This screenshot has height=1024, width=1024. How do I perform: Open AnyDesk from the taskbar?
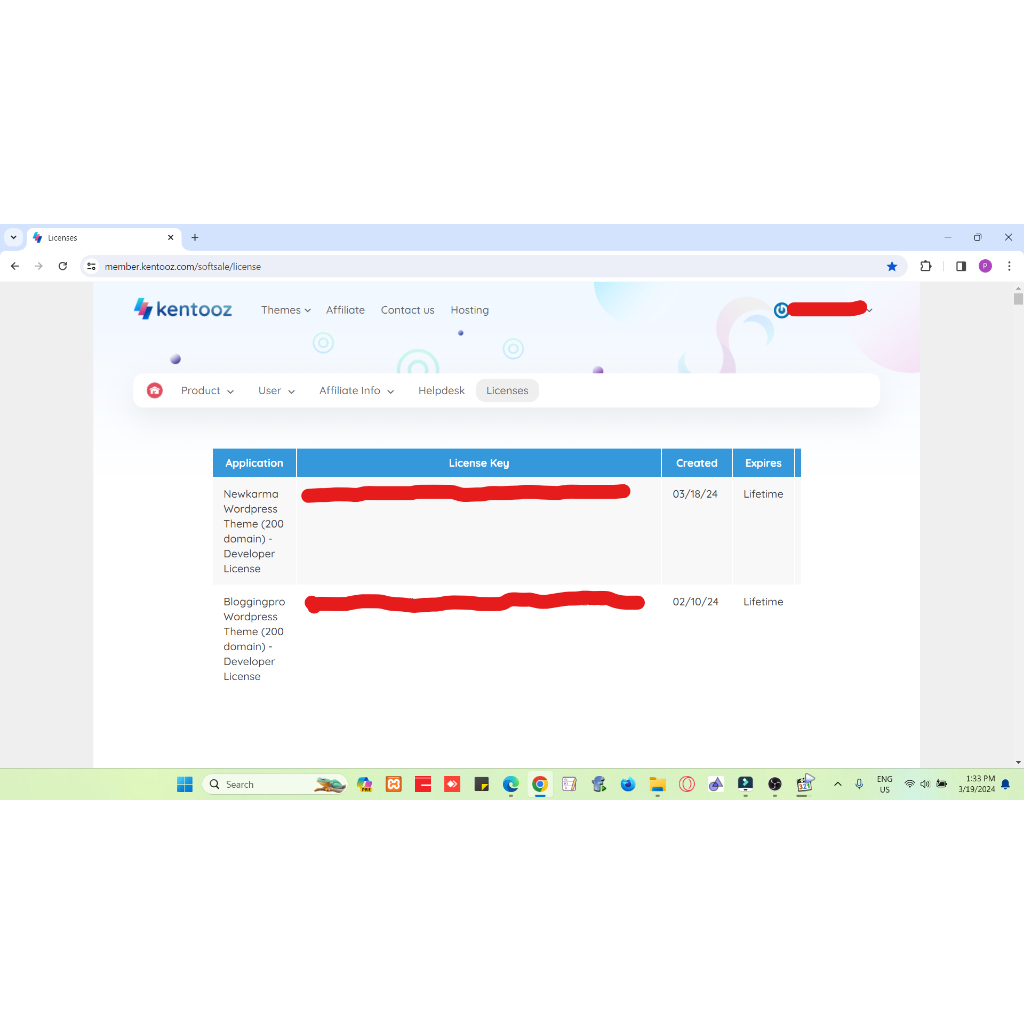pyautogui.click(x=452, y=784)
